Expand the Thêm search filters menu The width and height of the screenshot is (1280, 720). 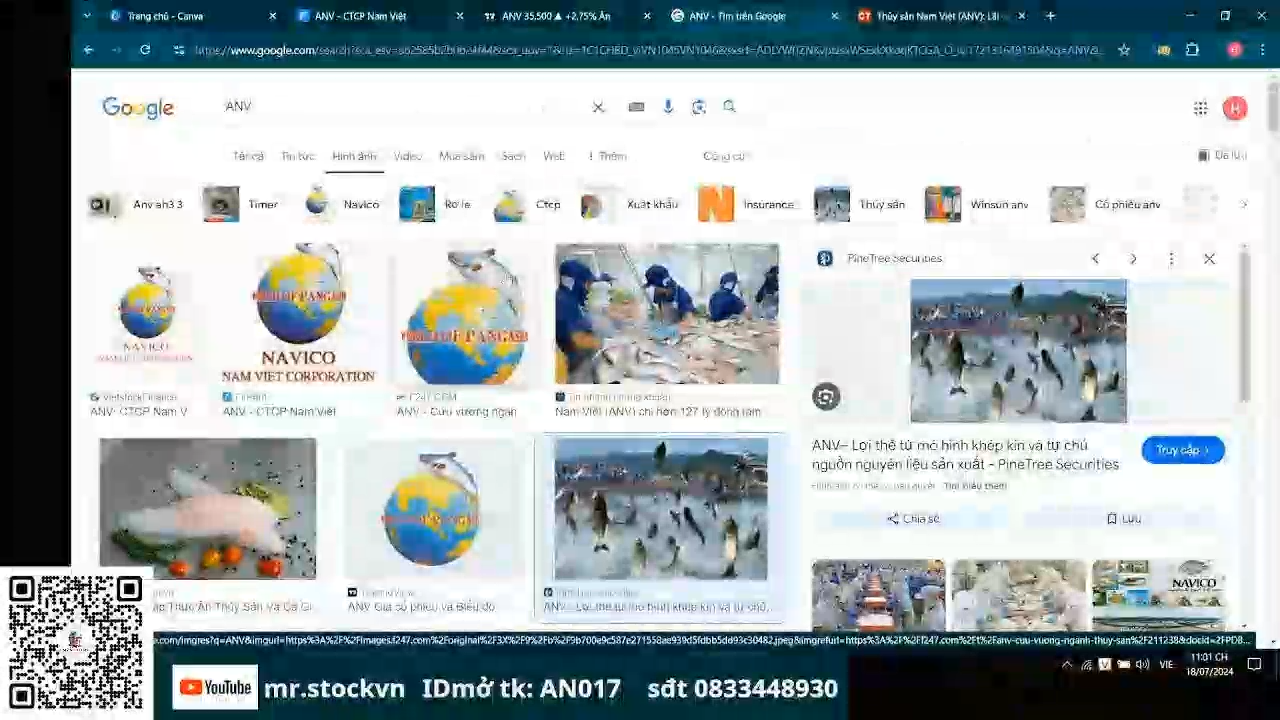[x=607, y=156]
